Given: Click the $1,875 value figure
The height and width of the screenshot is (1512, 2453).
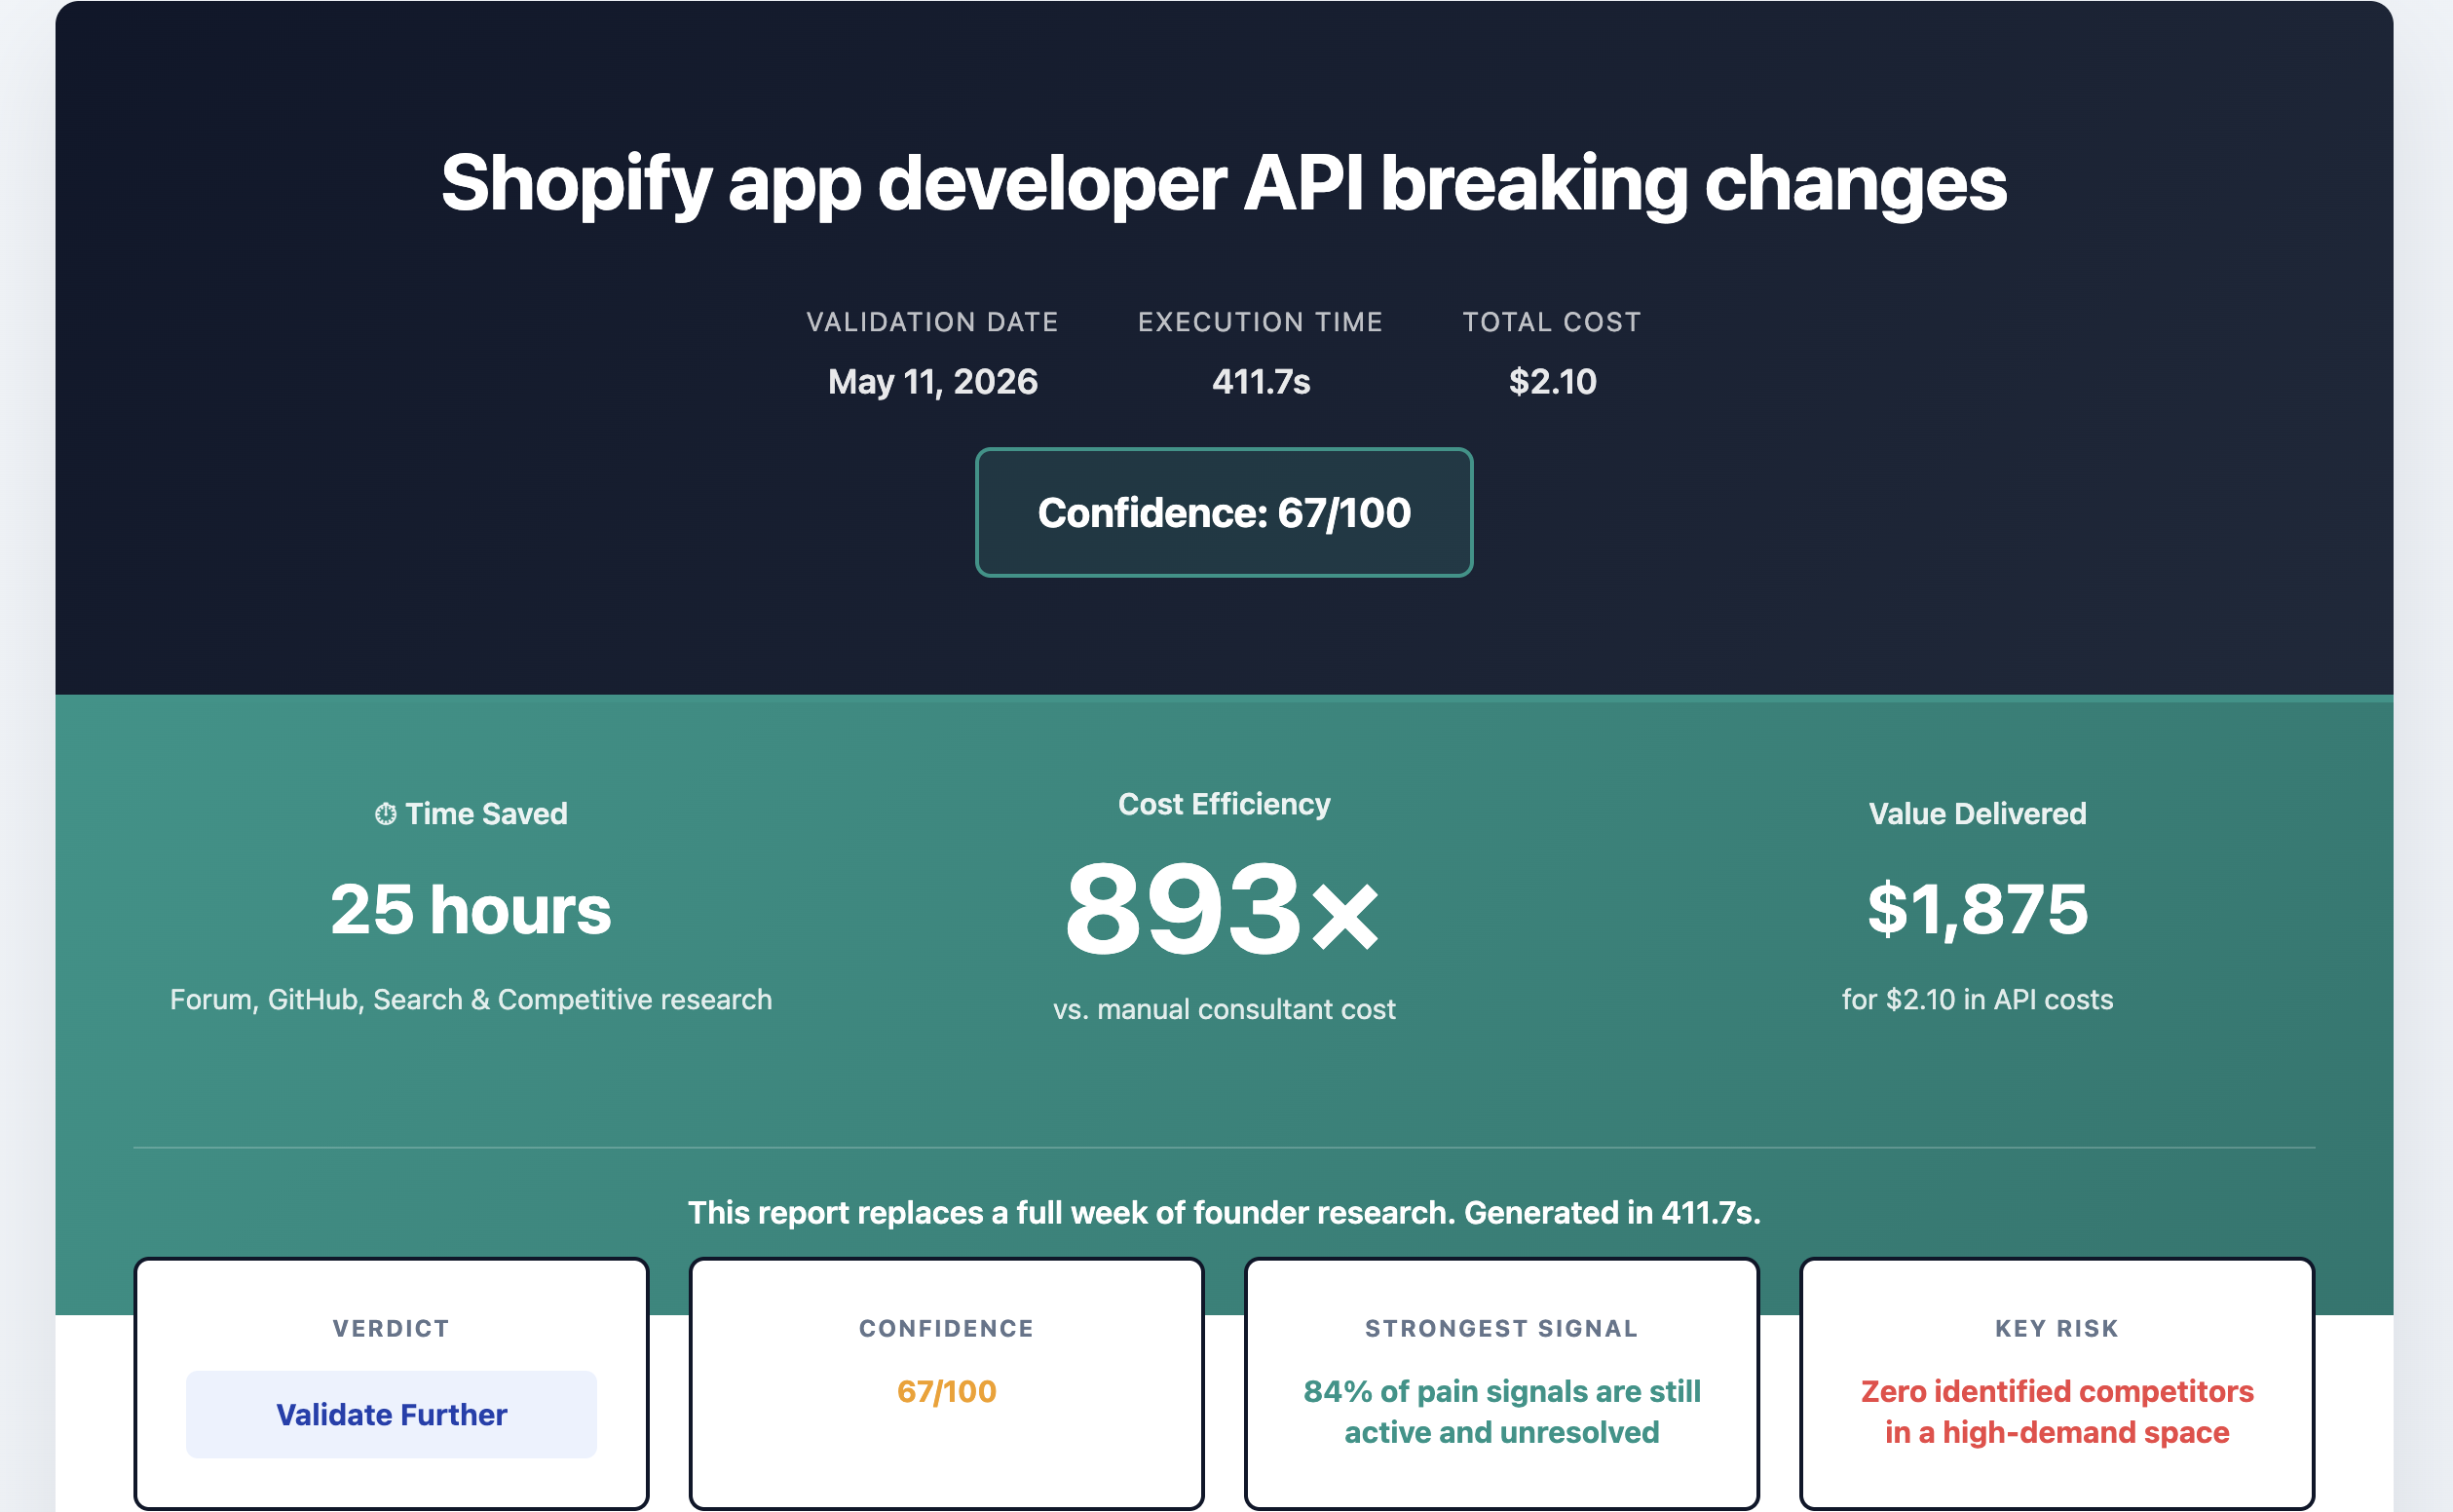Looking at the screenshot, I should 1978,910.
